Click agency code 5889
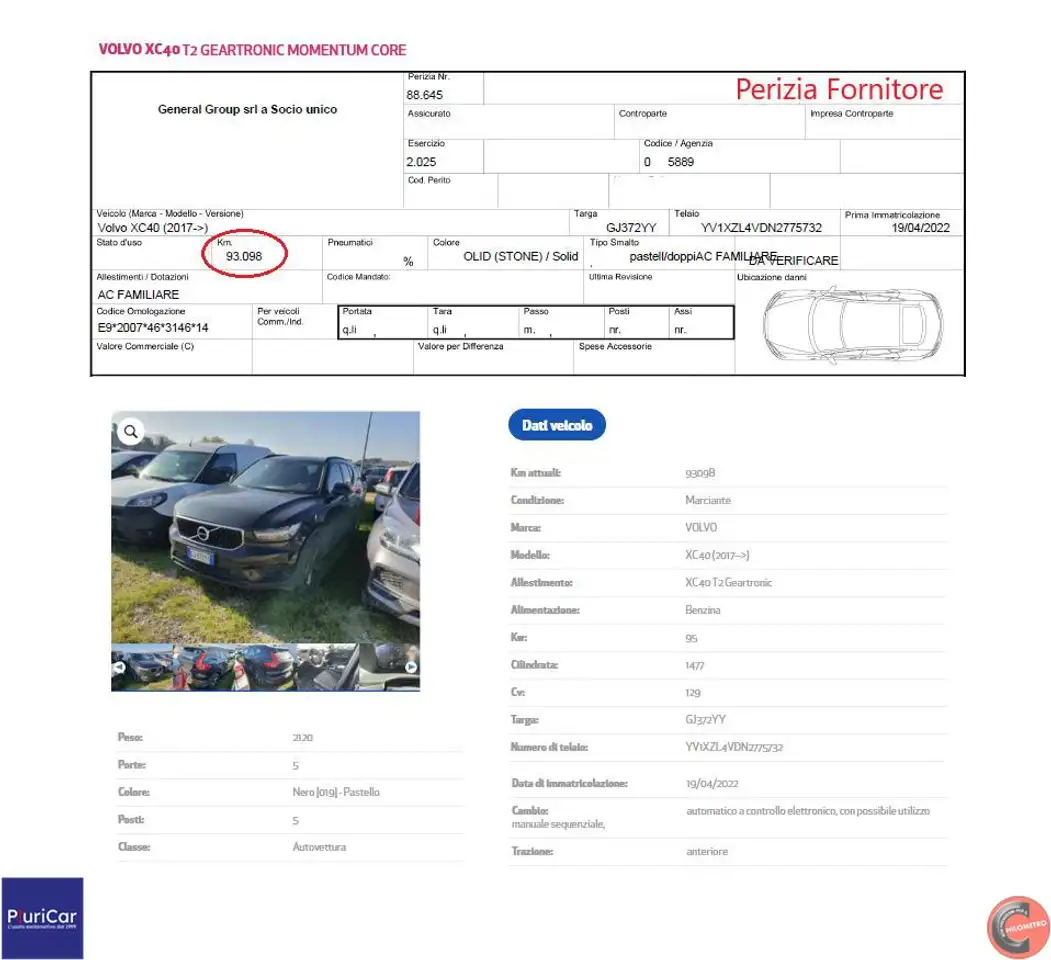The image size is (1051, 960). tap(680, 162)
